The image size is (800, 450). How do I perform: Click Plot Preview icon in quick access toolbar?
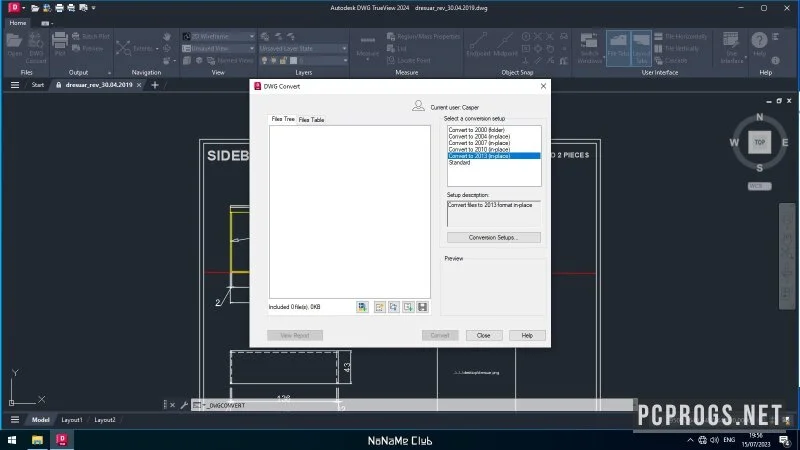pos(83,8)
